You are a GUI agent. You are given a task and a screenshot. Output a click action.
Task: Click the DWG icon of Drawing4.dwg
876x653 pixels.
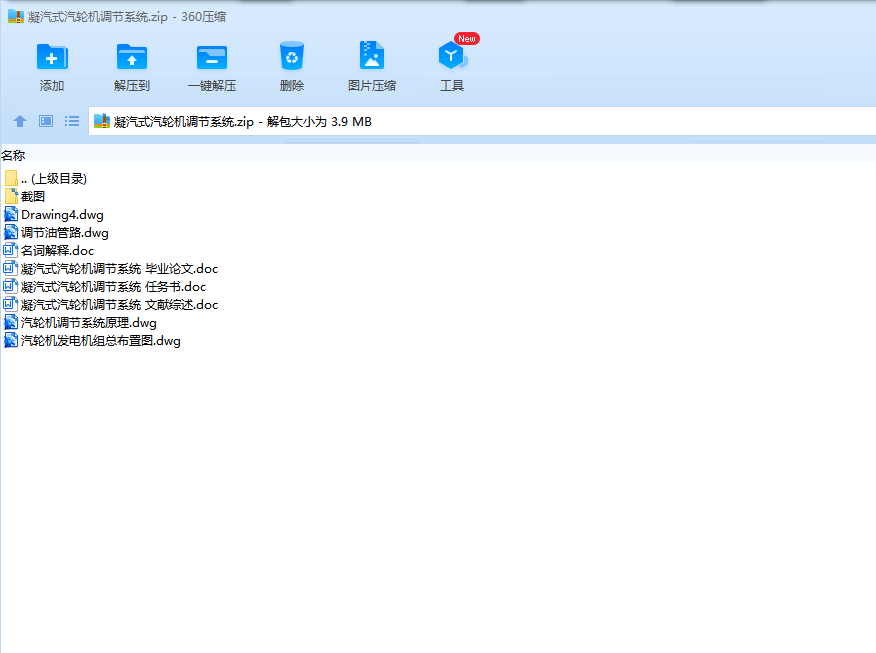click(11, 215)
